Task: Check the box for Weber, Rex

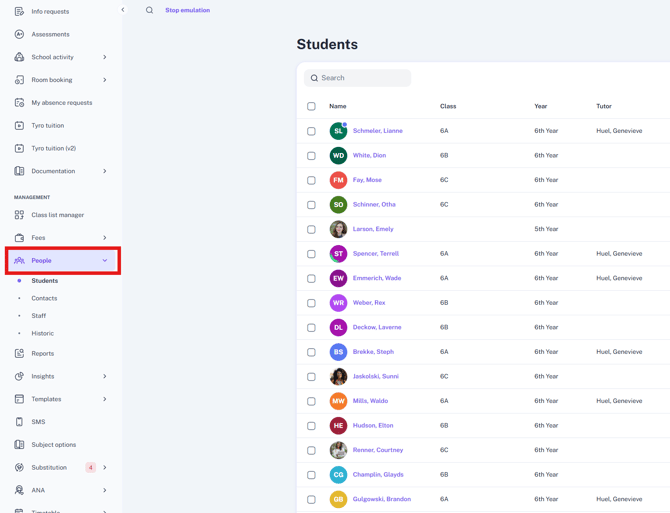Action: point(311,303)
